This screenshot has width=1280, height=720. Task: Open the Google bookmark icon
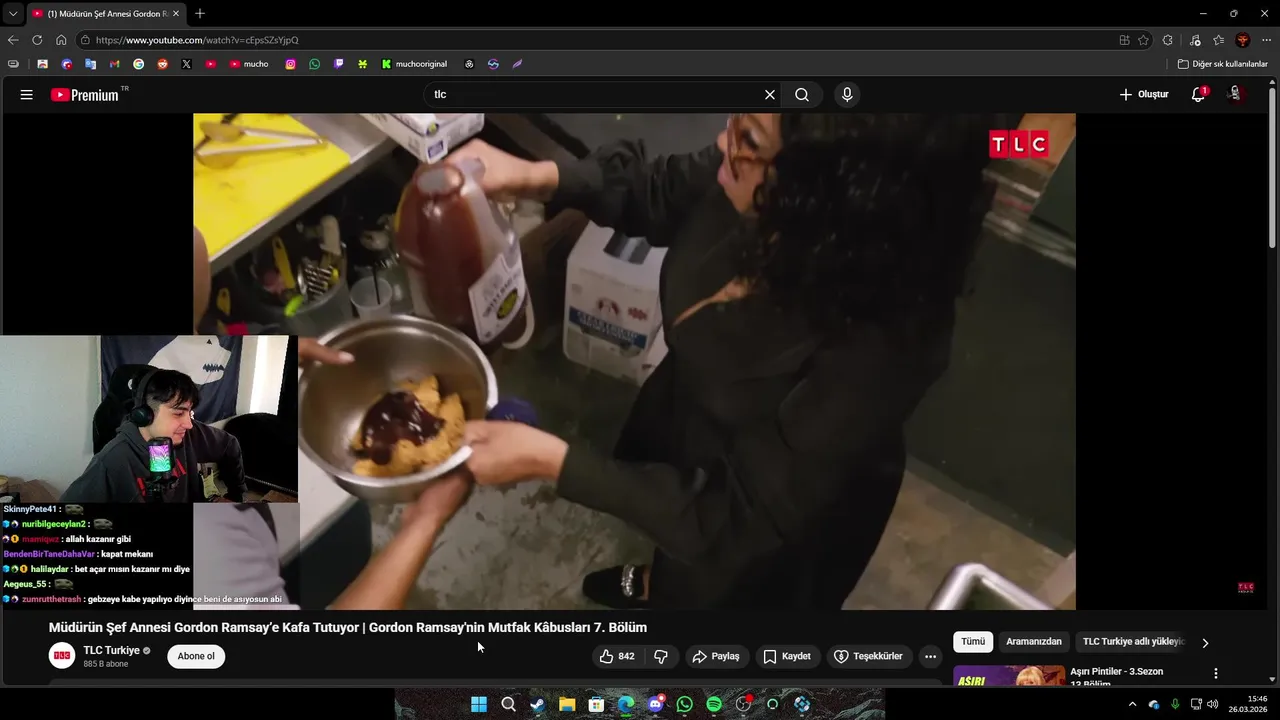pos(138,64)
